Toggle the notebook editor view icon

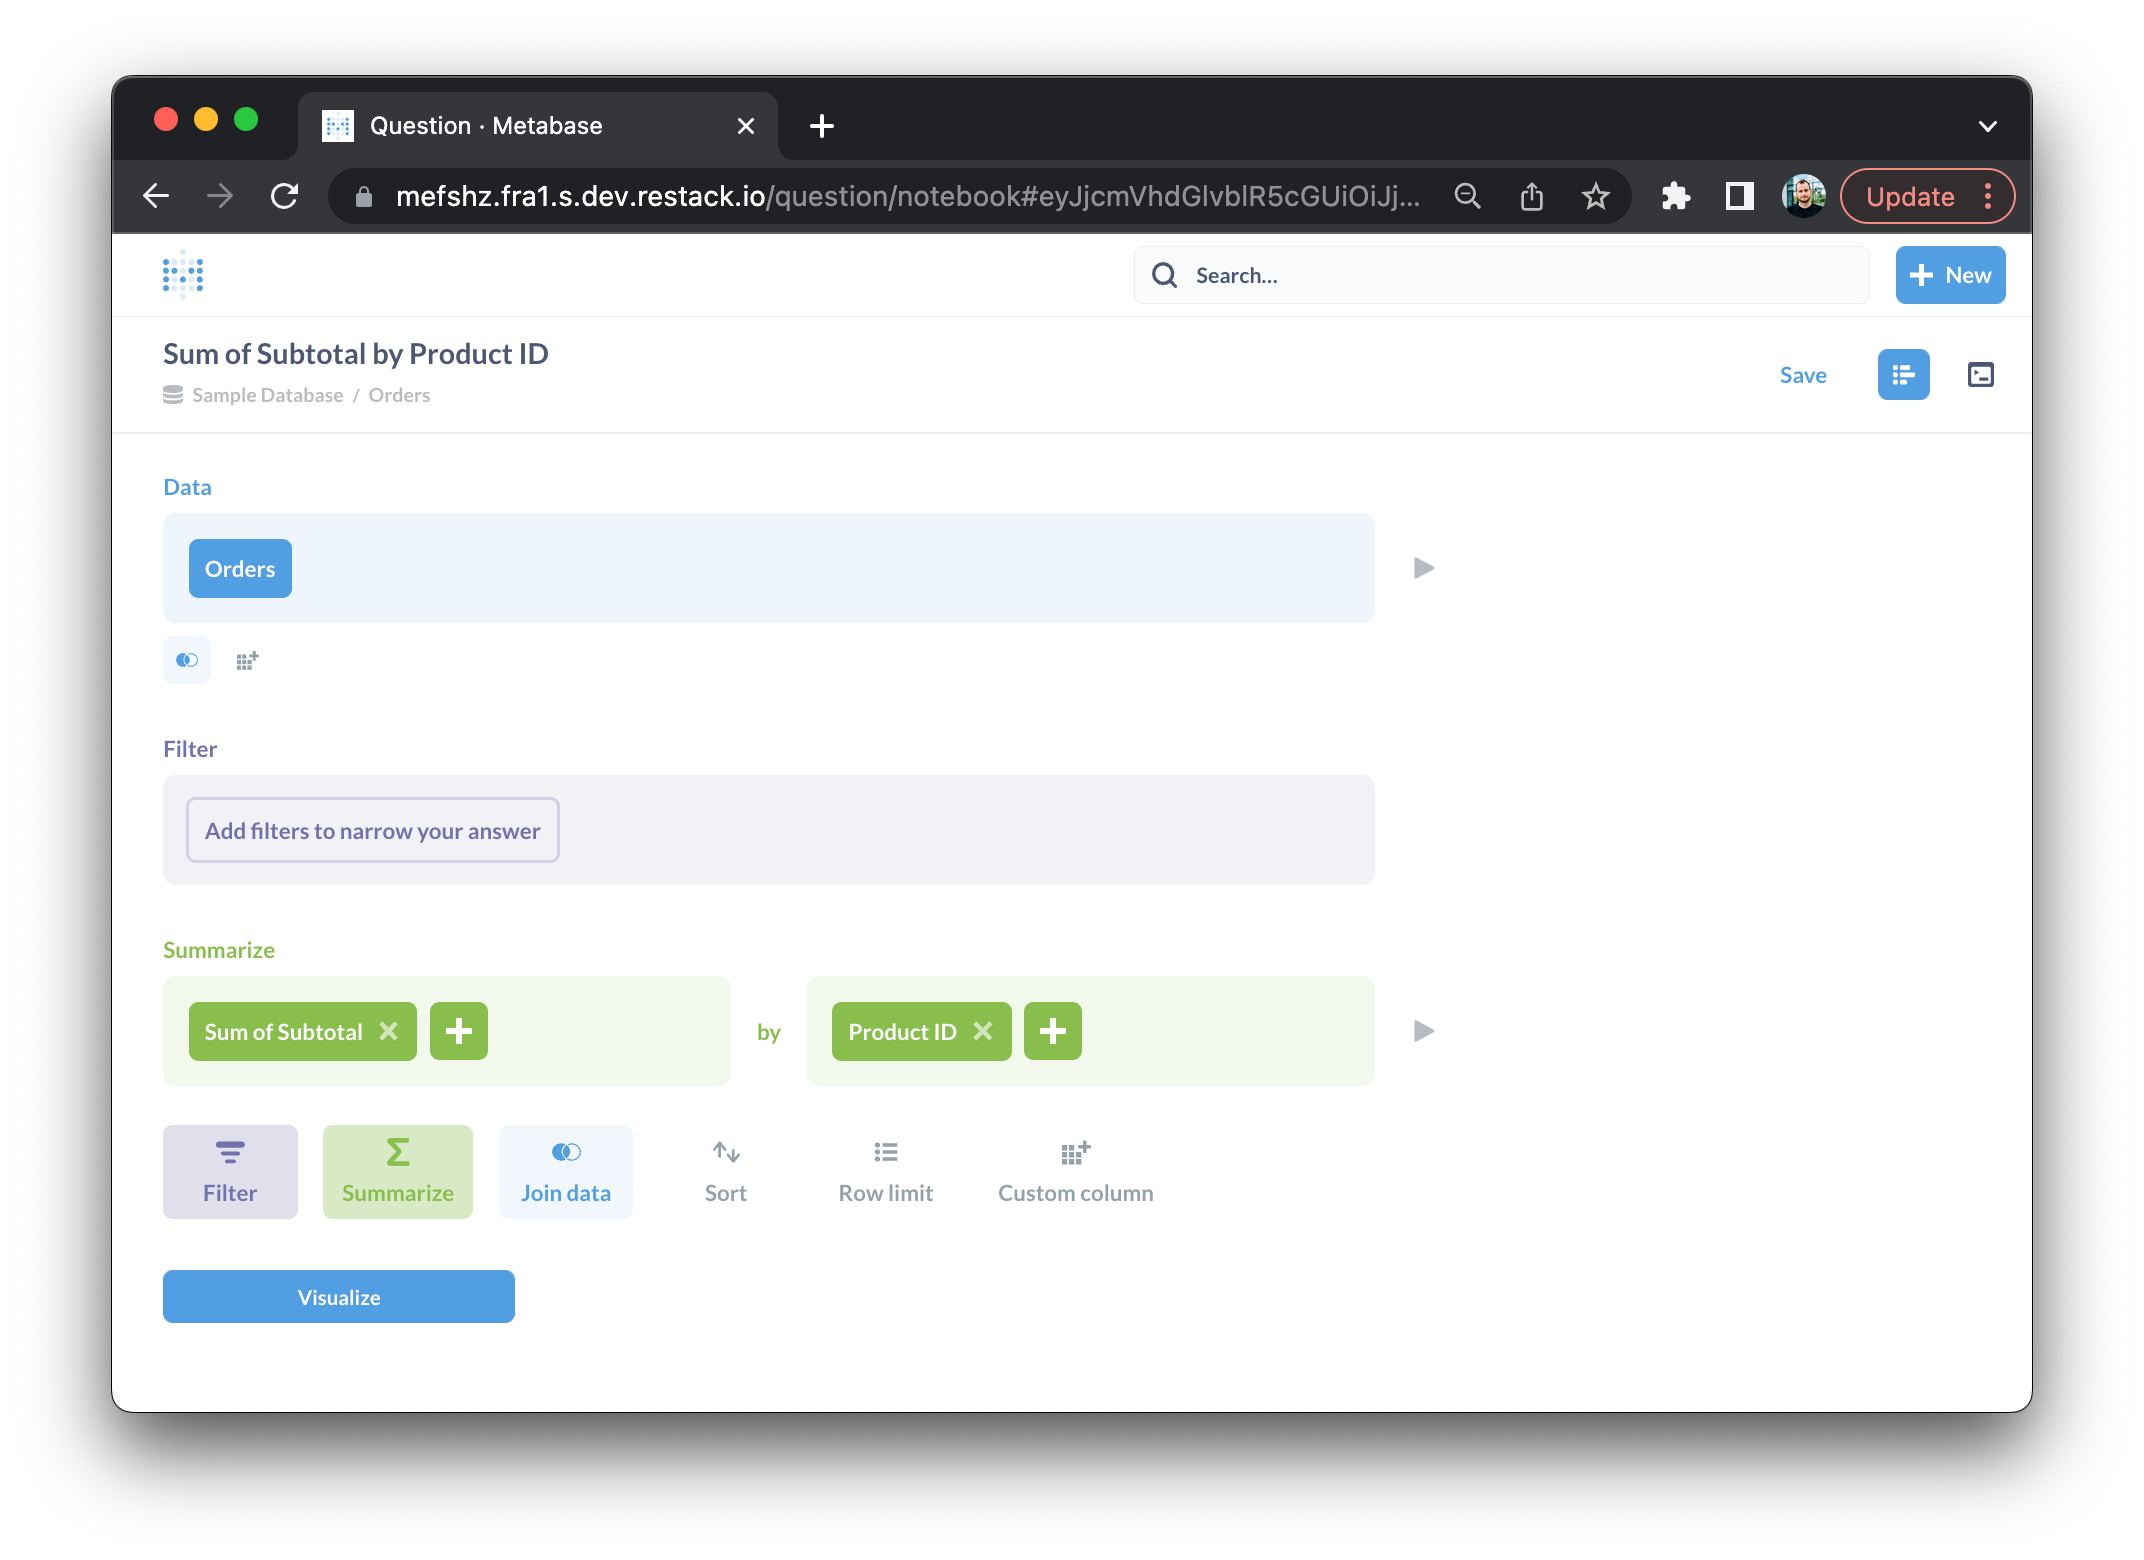click(1903, 375)
